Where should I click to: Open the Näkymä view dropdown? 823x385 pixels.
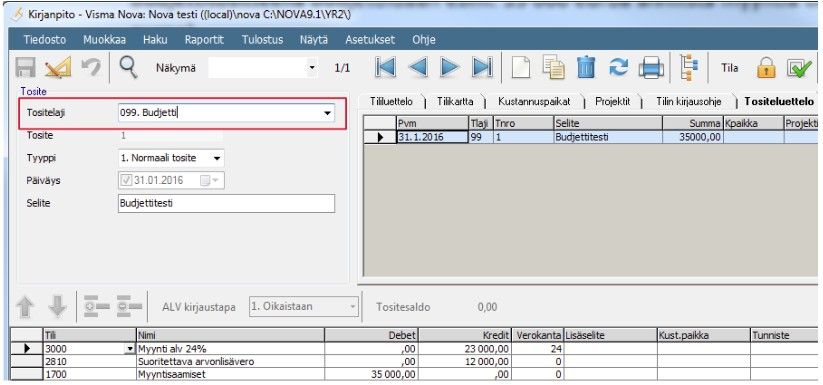pyautogui.click(x=312, y=68)
